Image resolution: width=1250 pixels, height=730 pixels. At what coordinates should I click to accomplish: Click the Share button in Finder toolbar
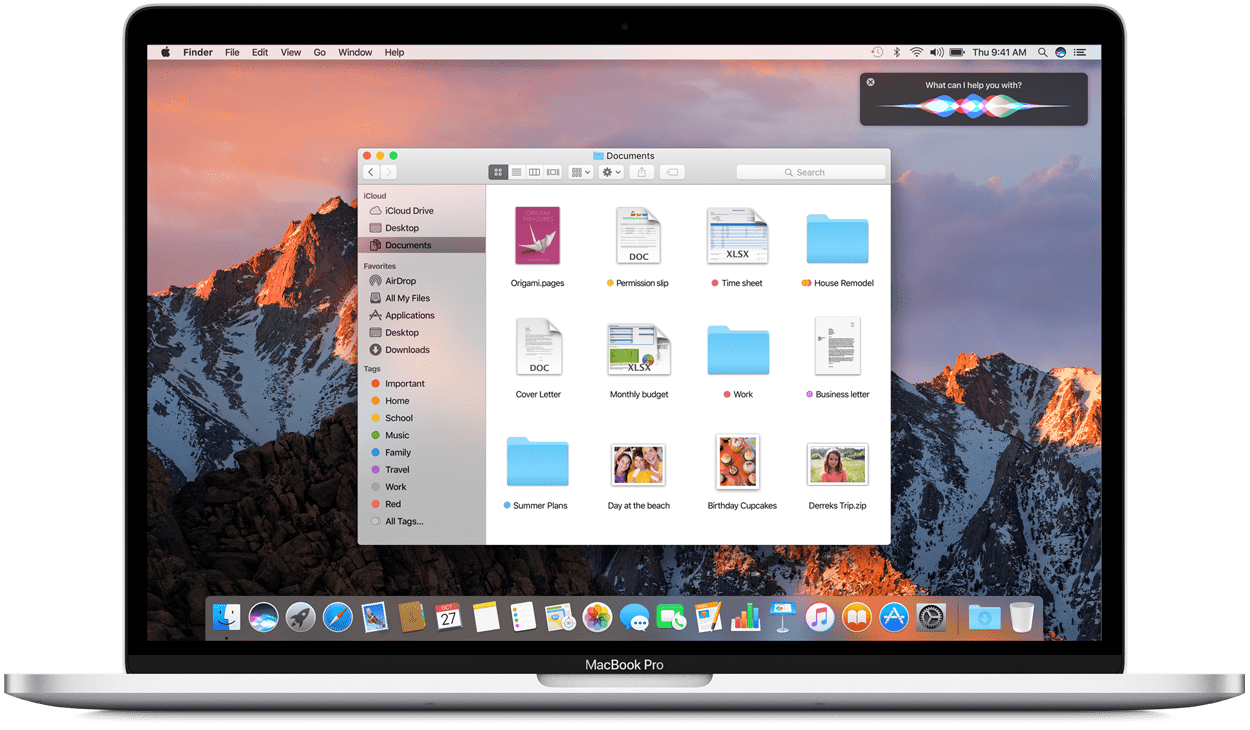642,172
